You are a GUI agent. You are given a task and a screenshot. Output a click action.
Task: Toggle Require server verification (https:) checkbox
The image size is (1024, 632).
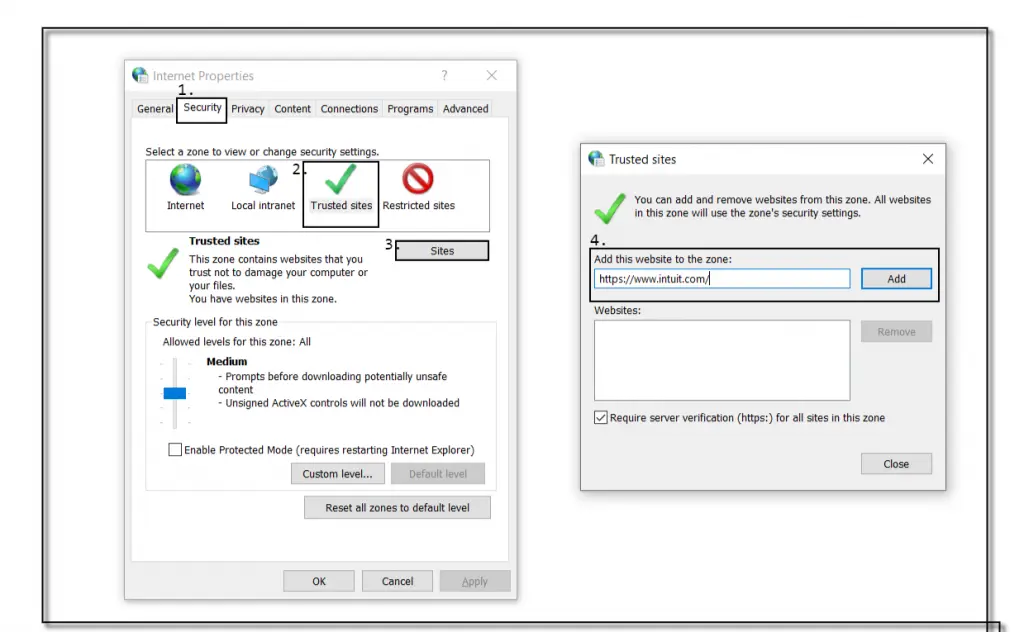point(601,418)
